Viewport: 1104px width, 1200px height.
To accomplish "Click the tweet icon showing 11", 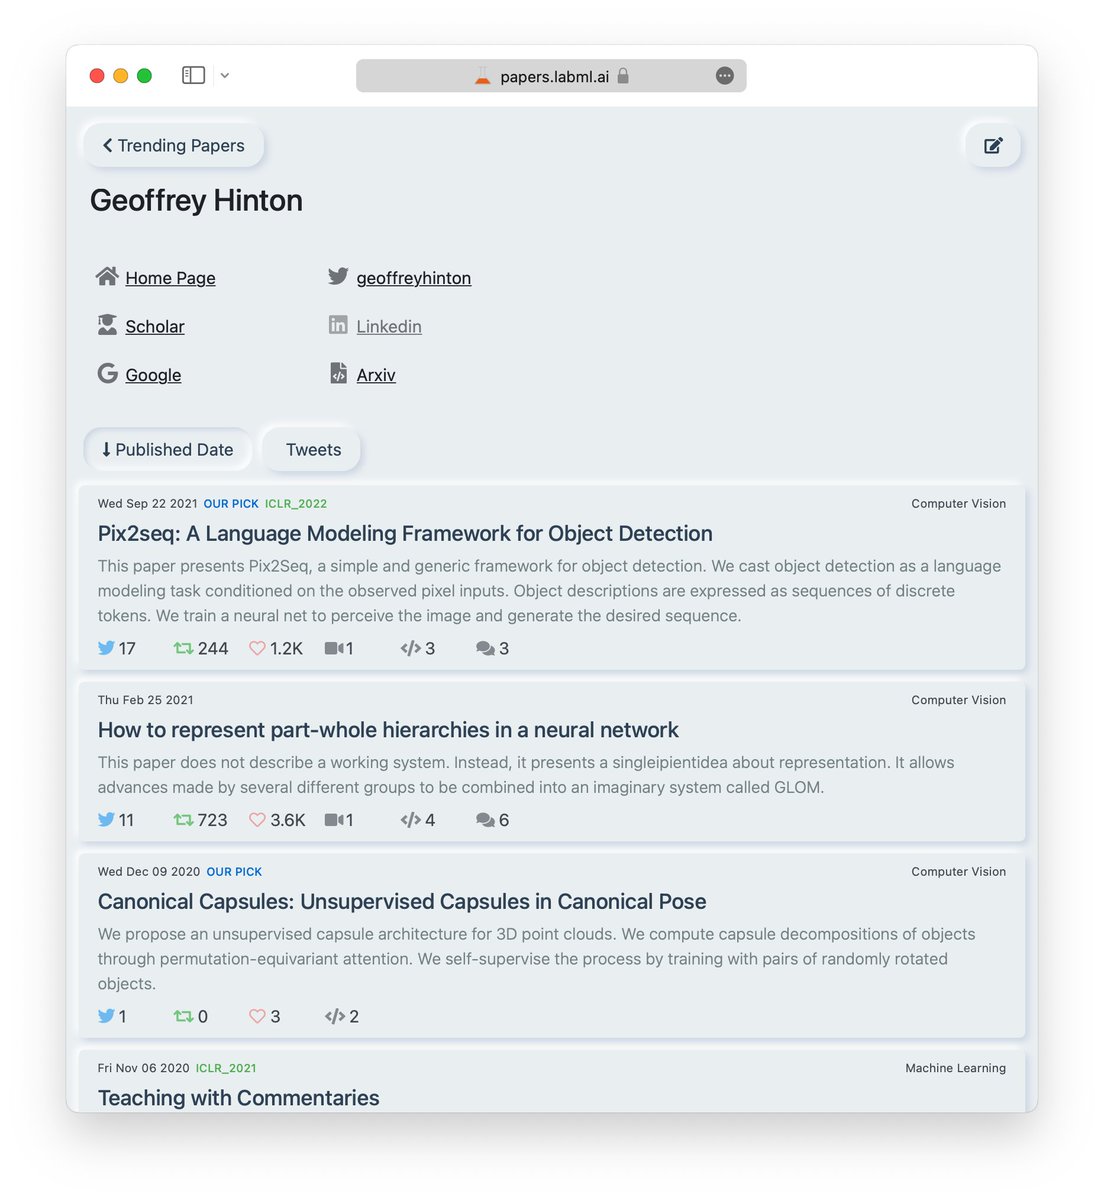I will coord(106,820).
